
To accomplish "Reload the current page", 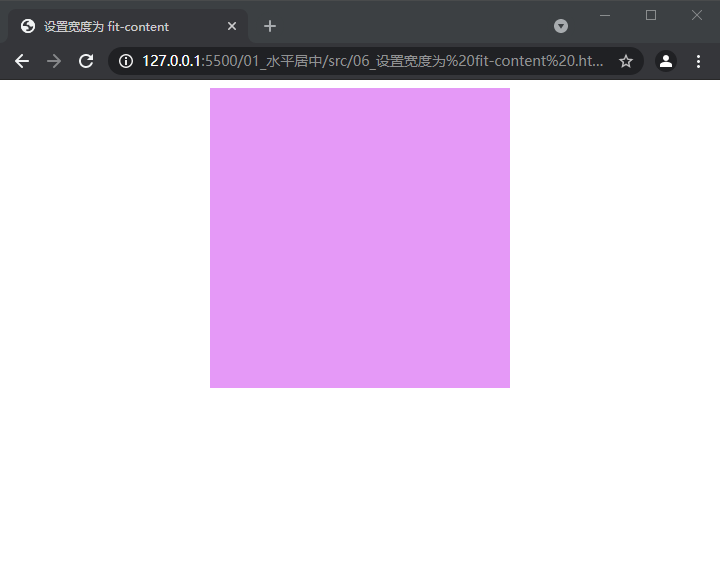I will (x=86, y=61).
